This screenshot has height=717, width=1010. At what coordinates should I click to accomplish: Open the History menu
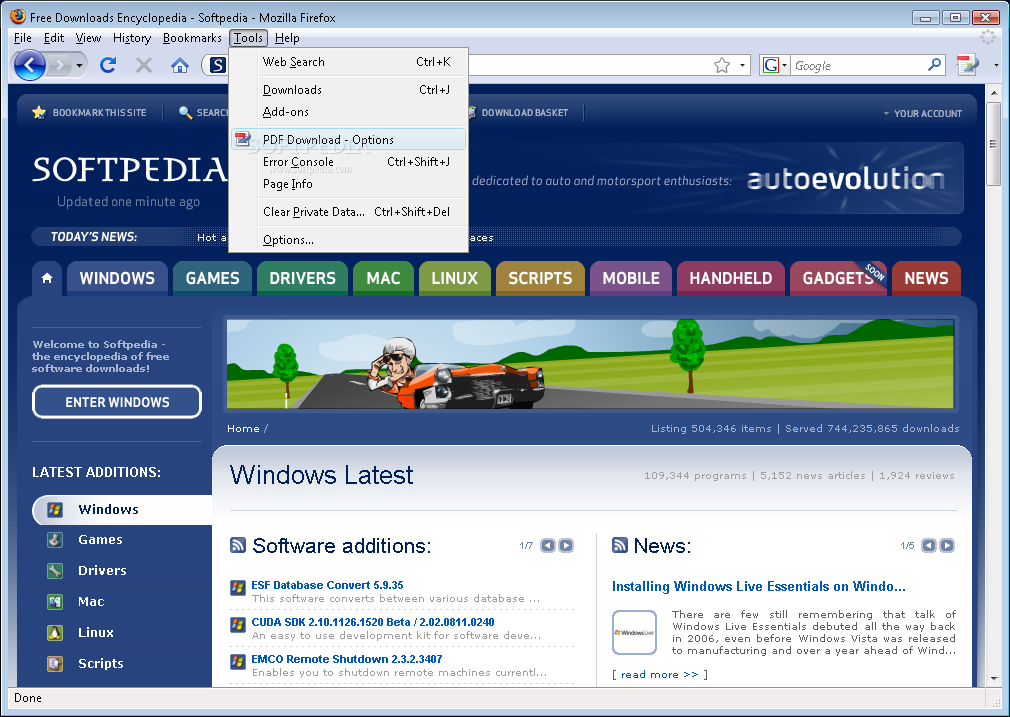(x=131, y=38)
